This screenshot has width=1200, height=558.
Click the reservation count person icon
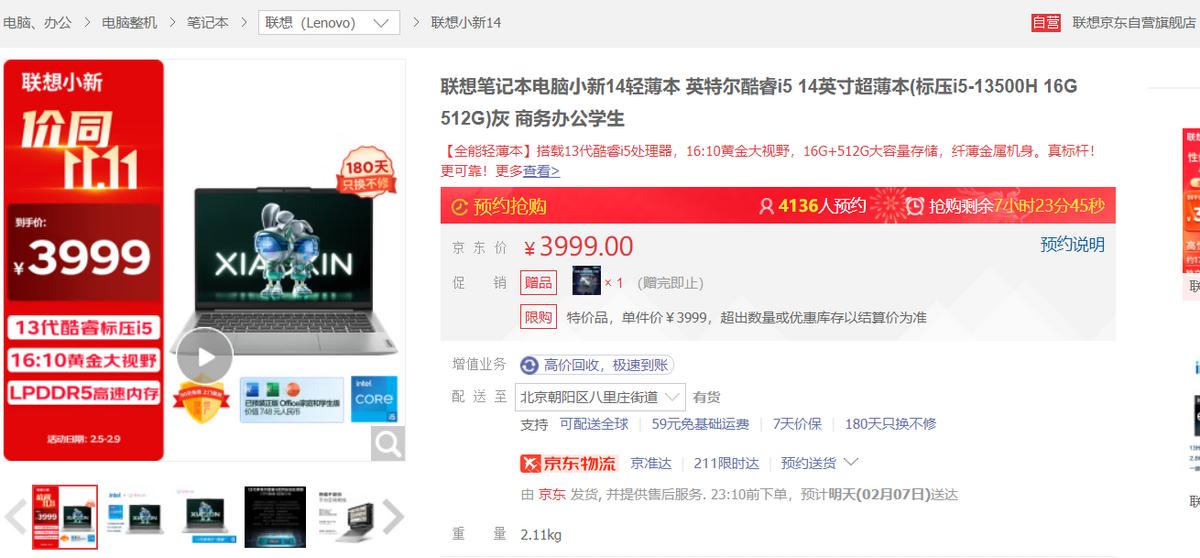pos(767,206)
